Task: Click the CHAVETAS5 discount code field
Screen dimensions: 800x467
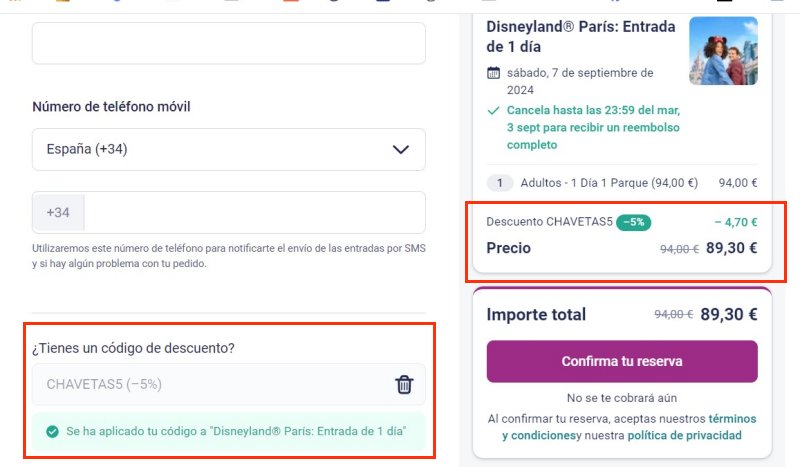Action: pyautogui.click(x=210, y=384)
